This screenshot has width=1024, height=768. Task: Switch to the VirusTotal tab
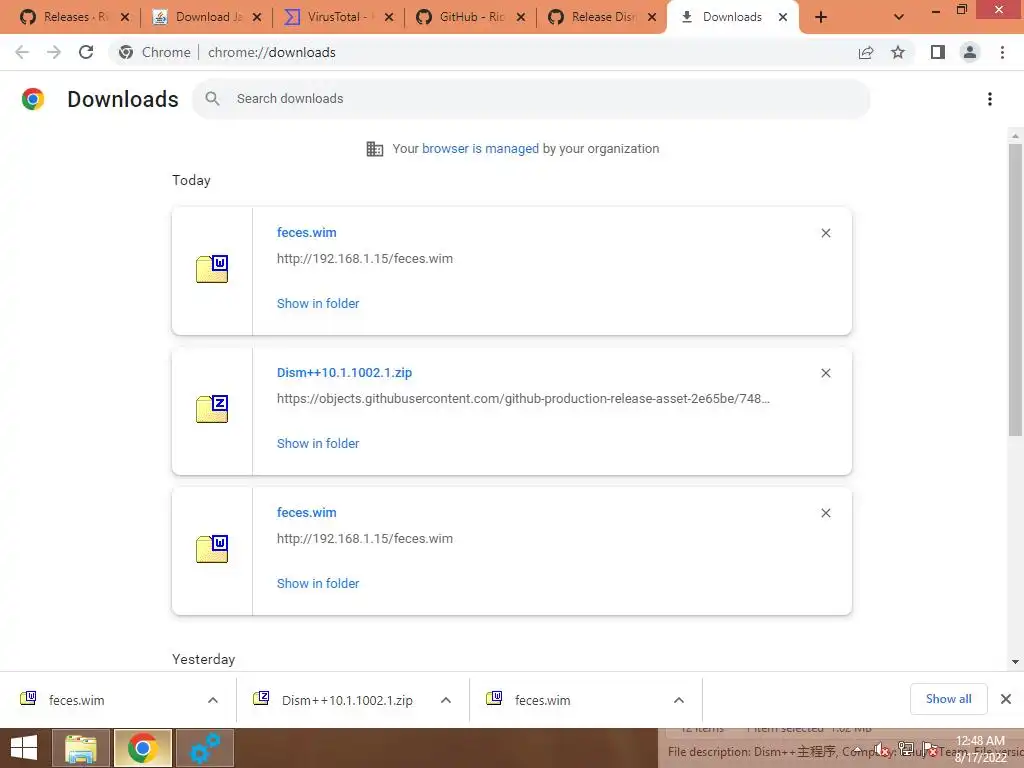pyautogui.click(x=327, y=17)
